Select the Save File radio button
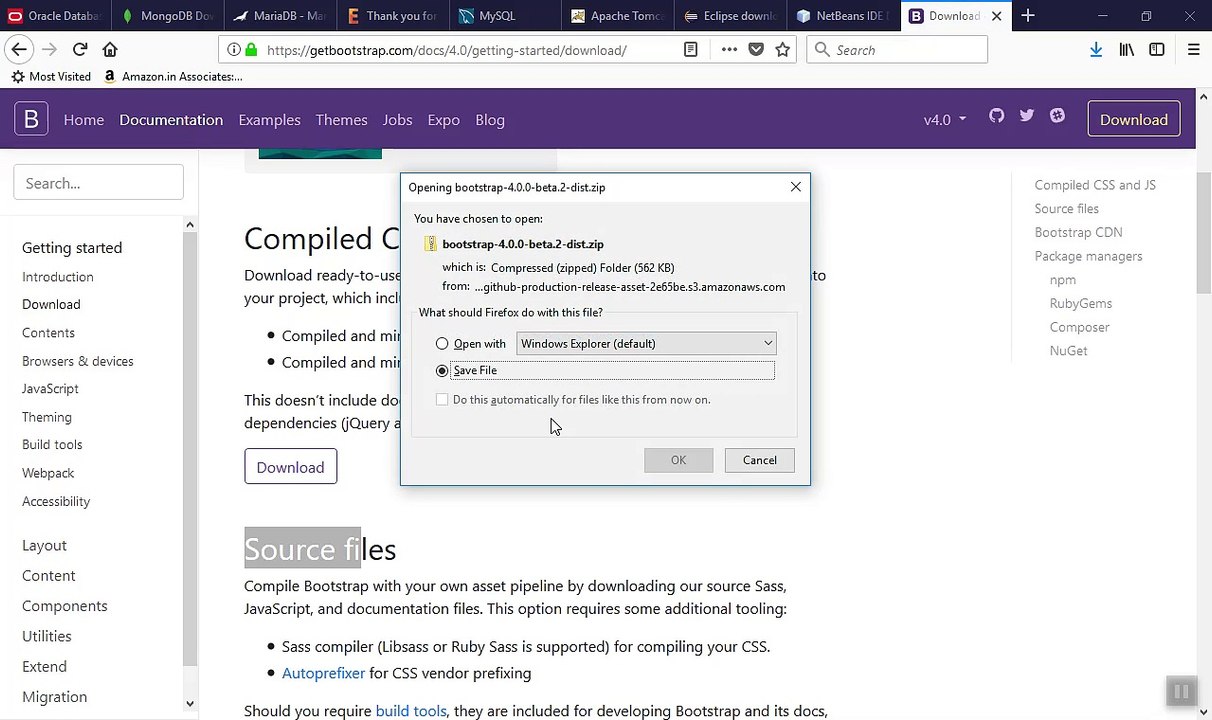1212x720 pixels. click(442, 371)
